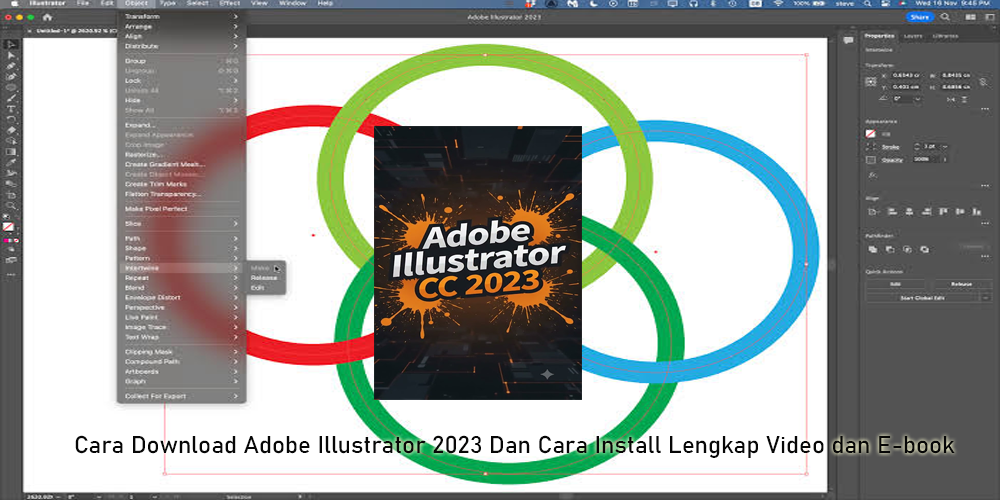Open the Switch Workspace icon

pyautogui.click(x=988, y=17)
